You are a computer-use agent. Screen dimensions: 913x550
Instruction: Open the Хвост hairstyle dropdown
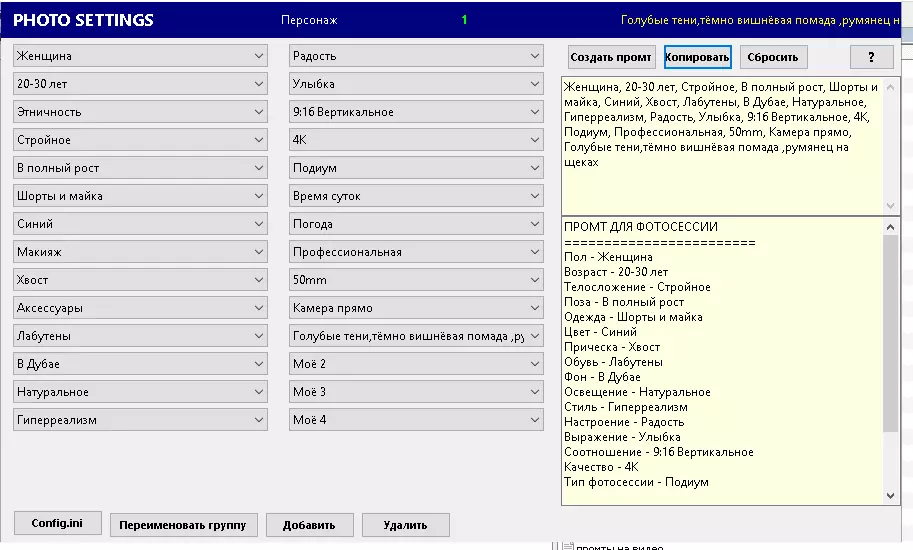point(140,279)
